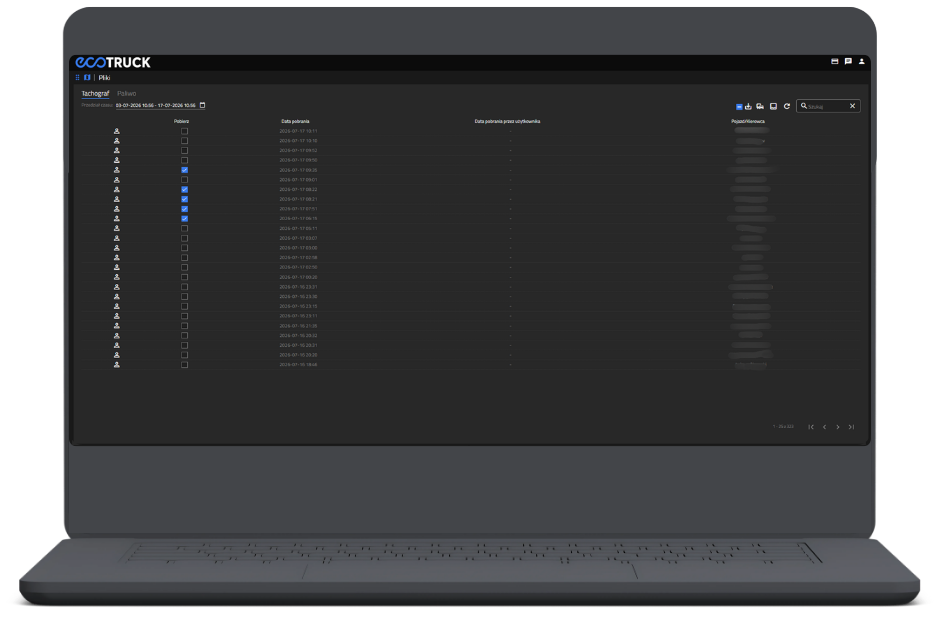Click the download selected files icon
This screenshot has height=633, width=940.
[x=748, y=106]
